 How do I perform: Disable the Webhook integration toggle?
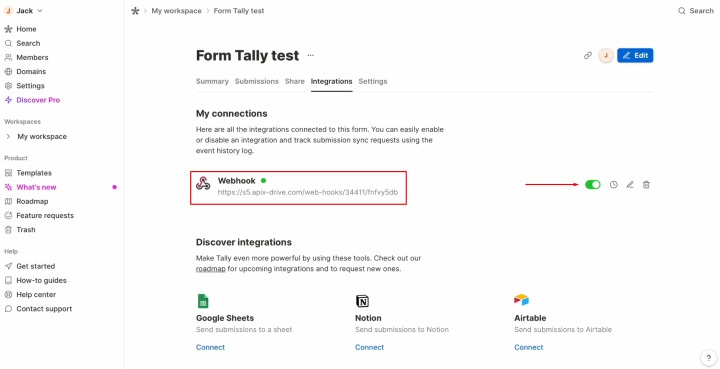click(x=593, y=184)
